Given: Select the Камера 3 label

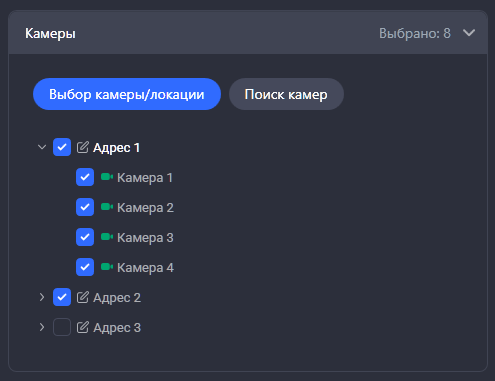Looking at the screenshot, I should coord(145,238).
